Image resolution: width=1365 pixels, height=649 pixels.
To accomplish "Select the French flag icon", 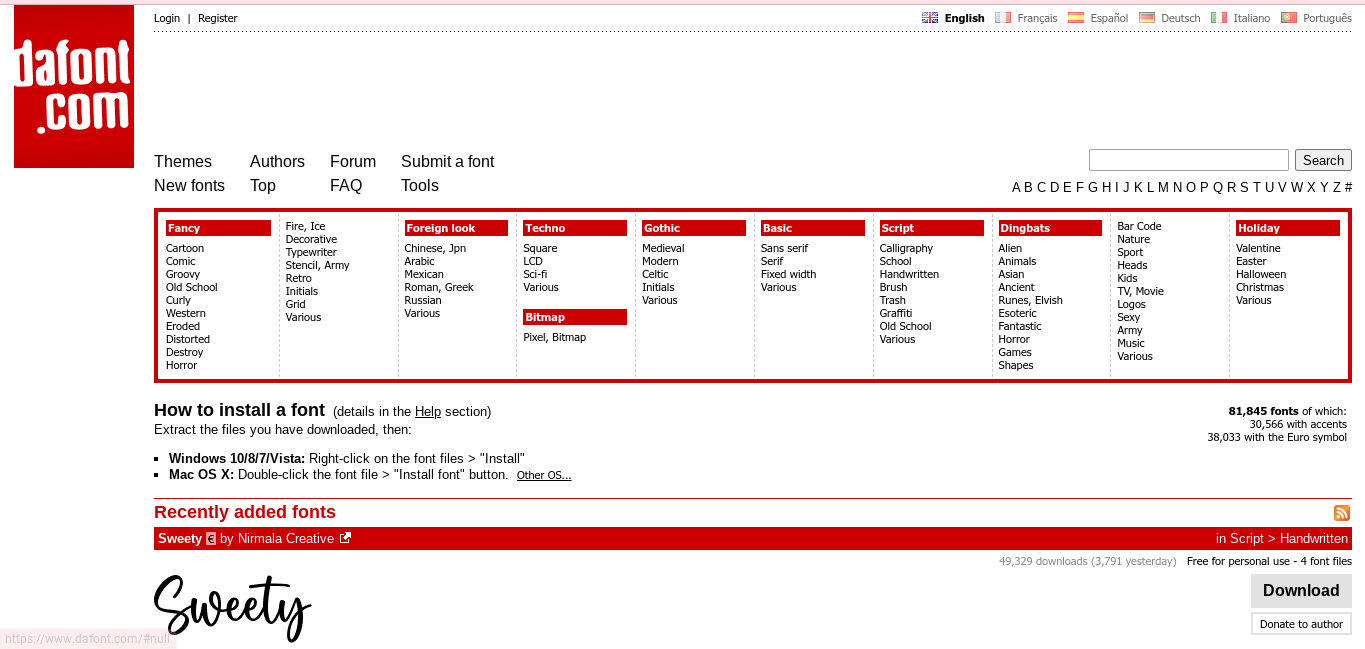I will point(1003,18).
